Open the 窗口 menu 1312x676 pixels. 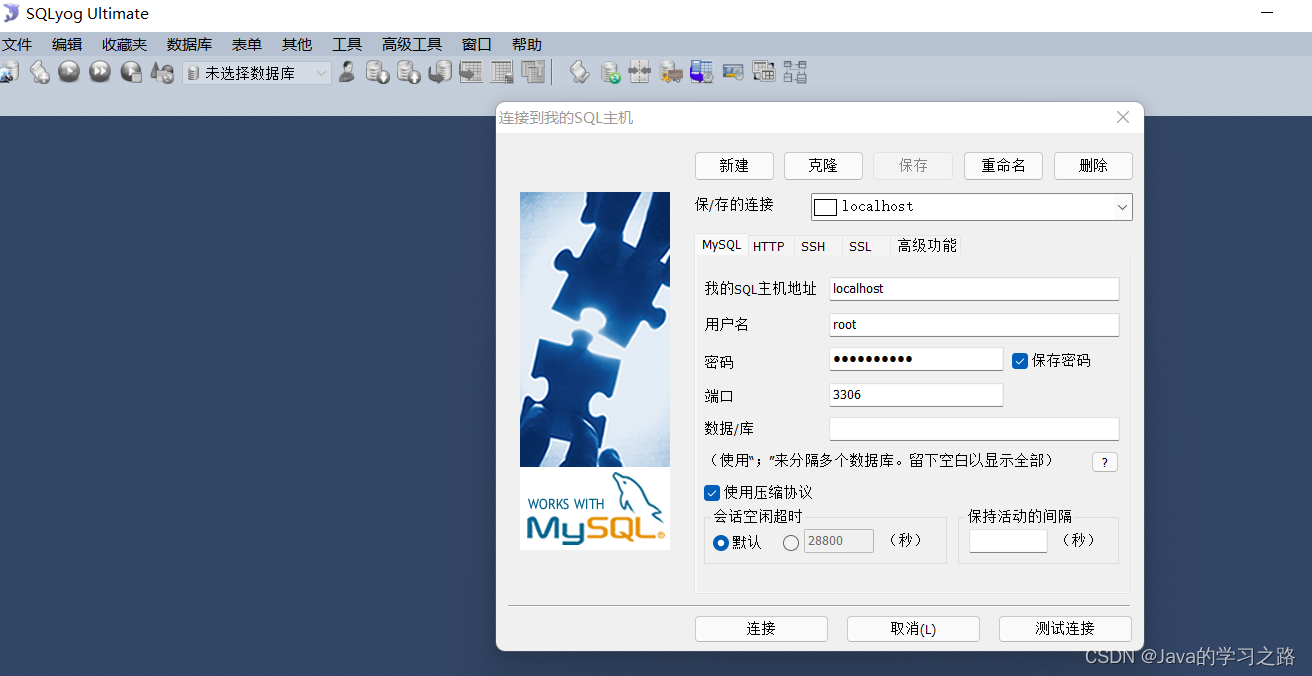(x=477, y=45)
